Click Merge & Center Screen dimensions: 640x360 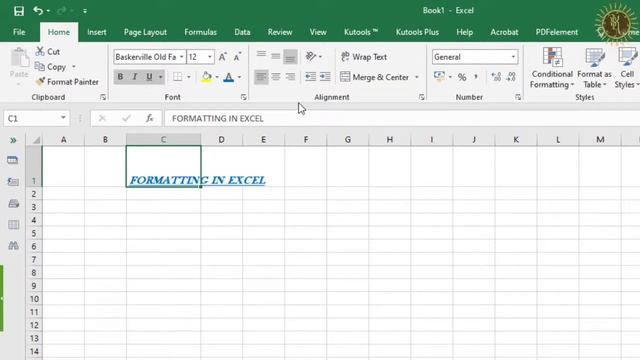[375, 77]
